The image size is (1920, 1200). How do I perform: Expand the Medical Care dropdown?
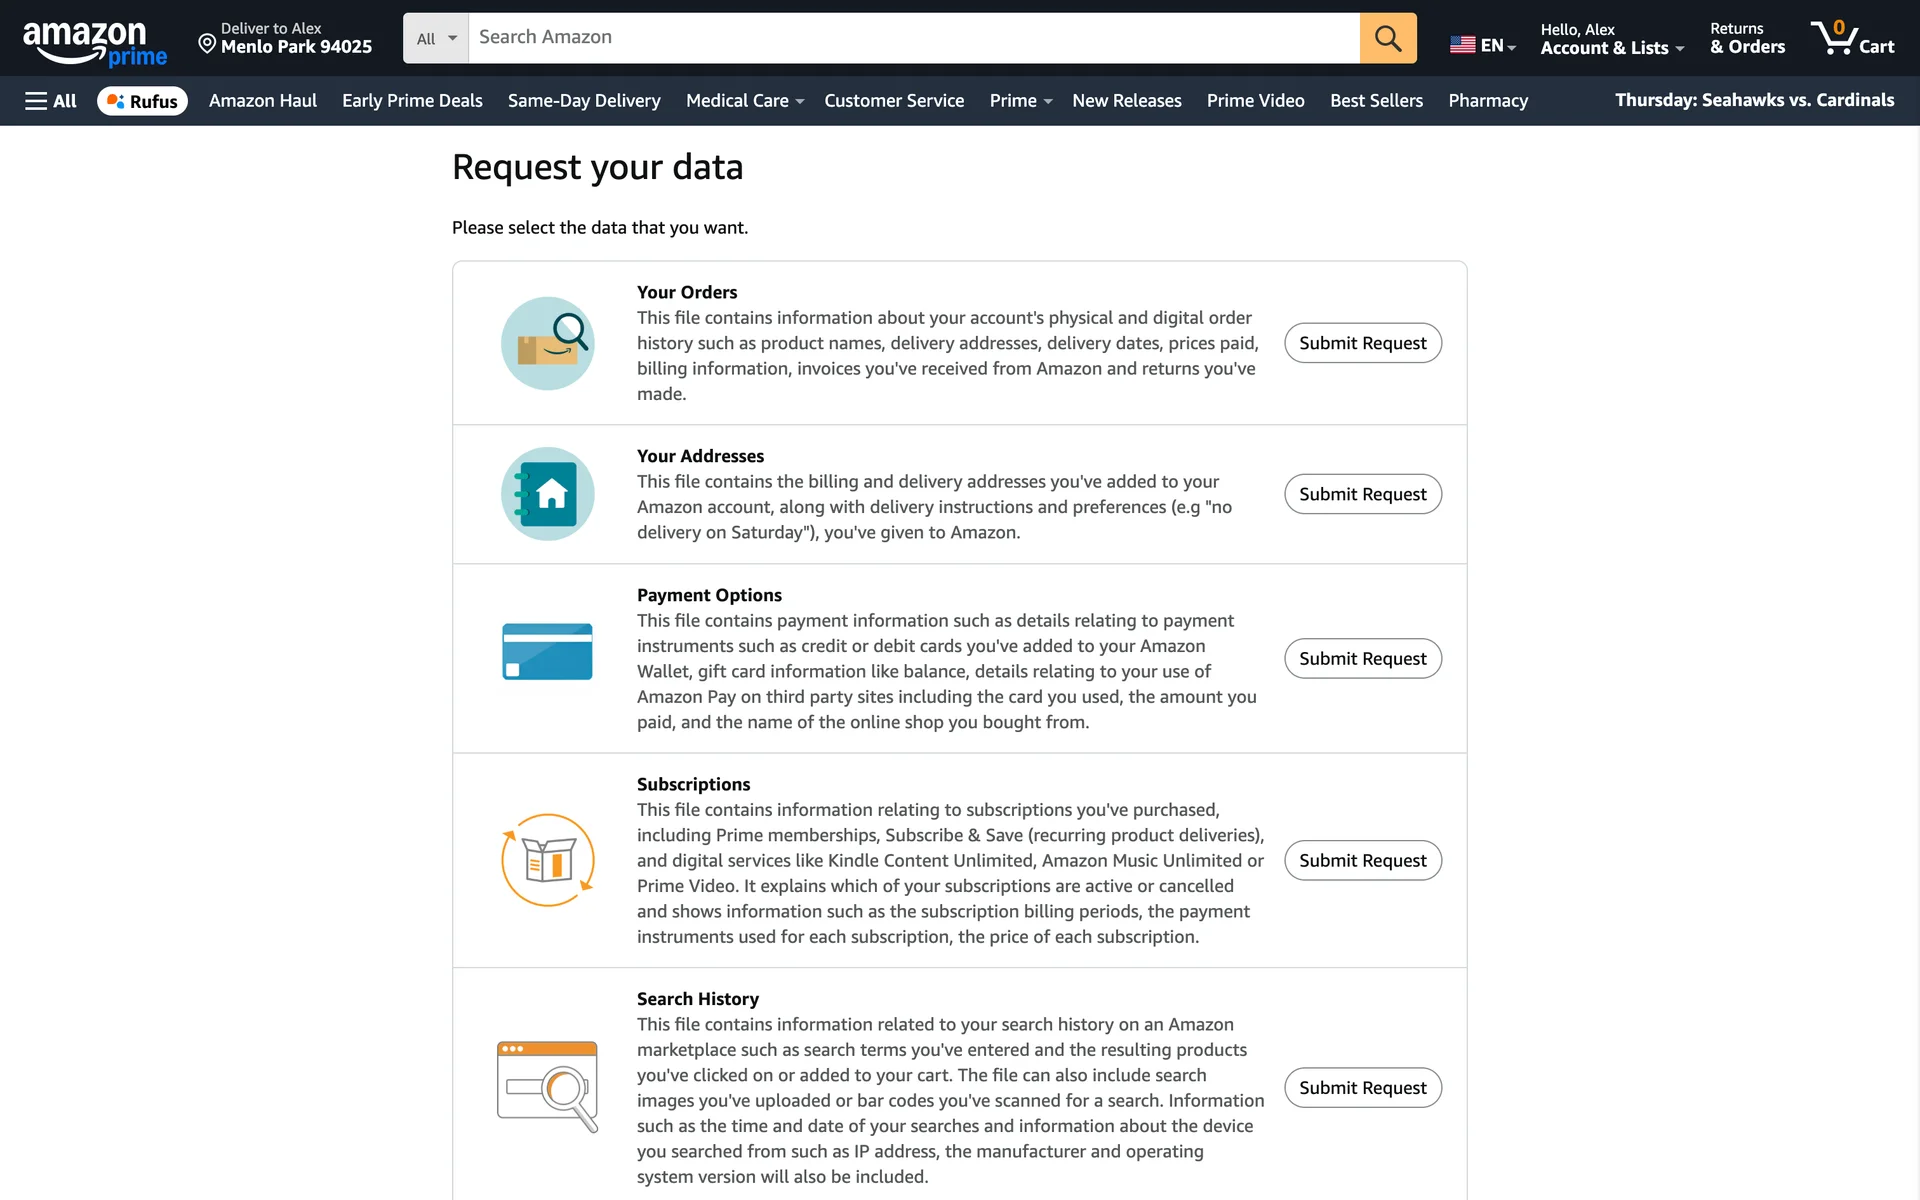coord(744,101)
